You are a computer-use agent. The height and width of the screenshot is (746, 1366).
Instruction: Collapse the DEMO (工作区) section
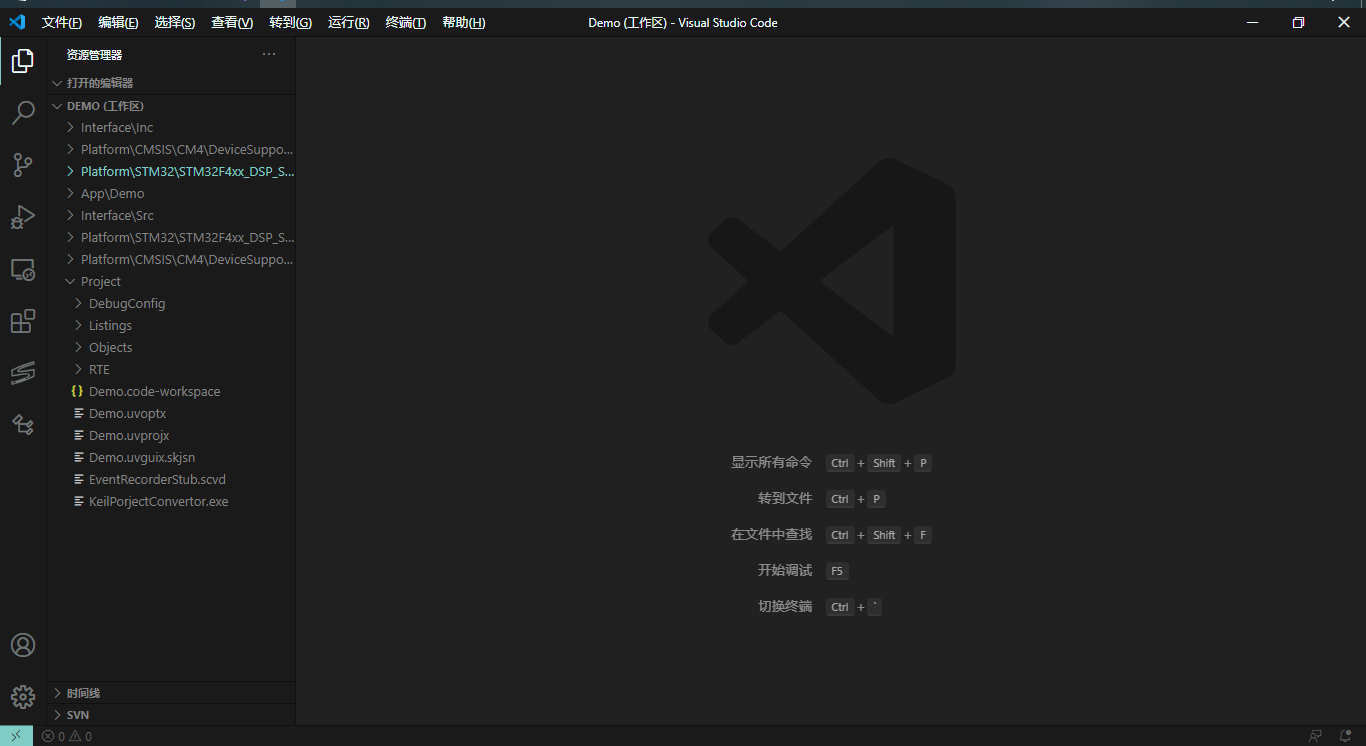[x=171, y=106]
